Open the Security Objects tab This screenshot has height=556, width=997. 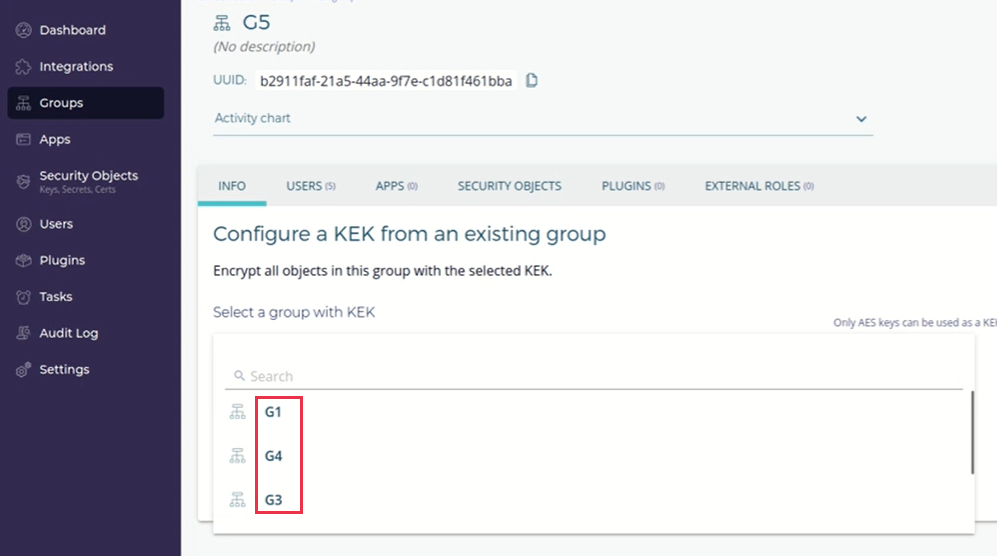pyautogui.click(x=509, y=186)
